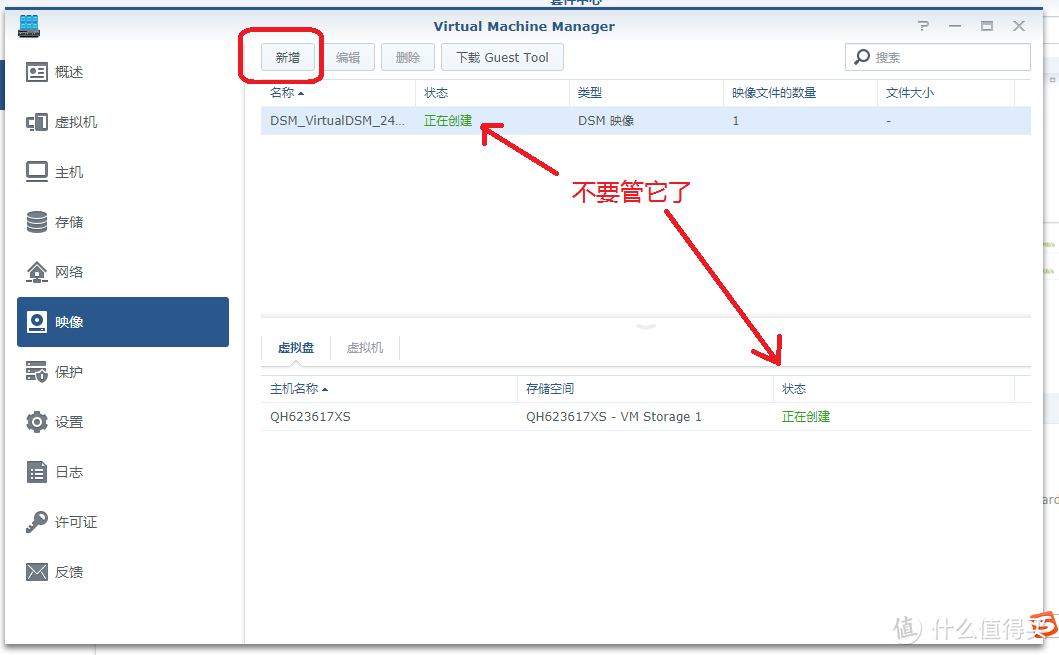Click the image file count value 1
The width and height of the screenshot is (1059, 655).
point(735,121)
